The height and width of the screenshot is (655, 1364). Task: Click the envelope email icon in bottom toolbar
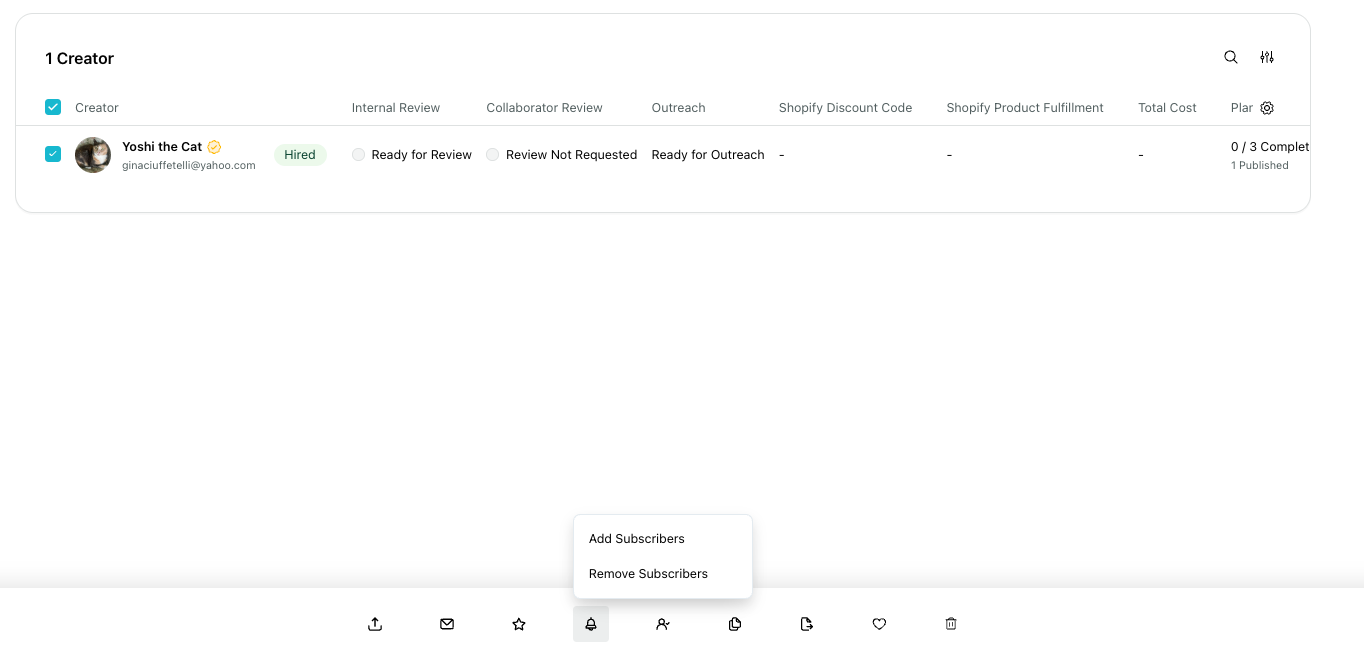tap(447, 624)
